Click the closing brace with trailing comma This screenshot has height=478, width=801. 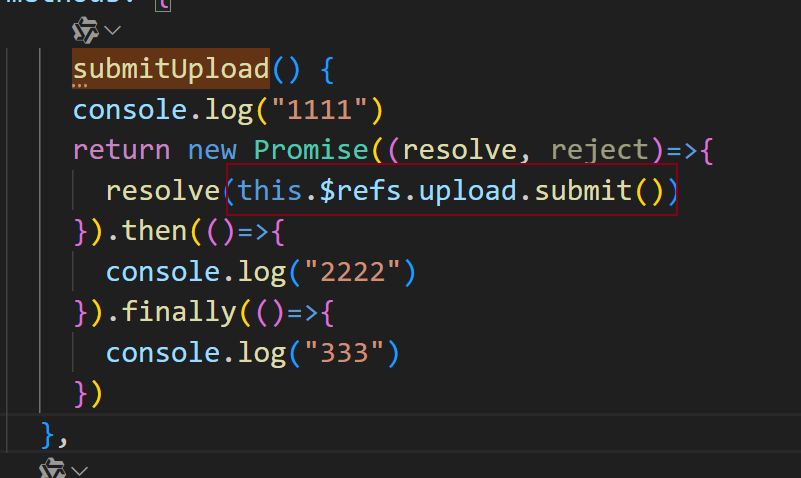[x=54, y=435]
